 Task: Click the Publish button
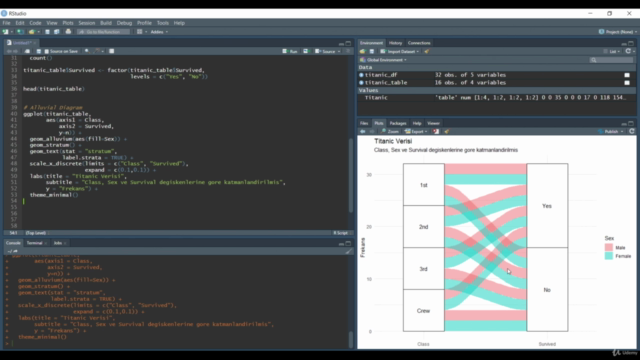click(x=608, y=131)
